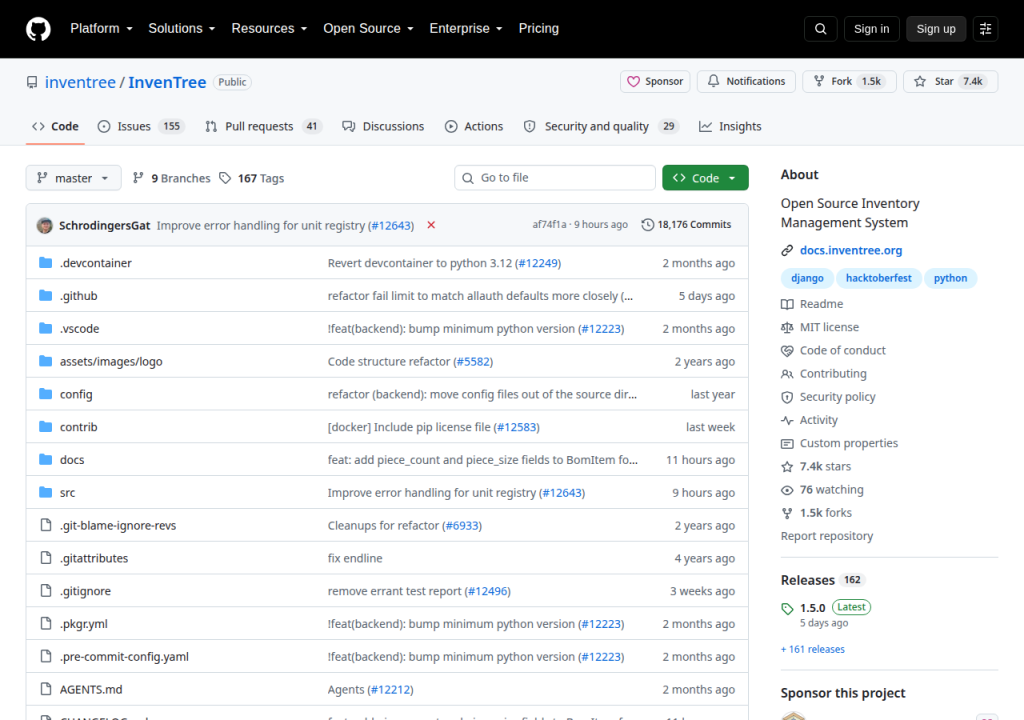Click the book icon next to Readme
This screenshot has width=1024, height=720.
click(x=787, y=304)
